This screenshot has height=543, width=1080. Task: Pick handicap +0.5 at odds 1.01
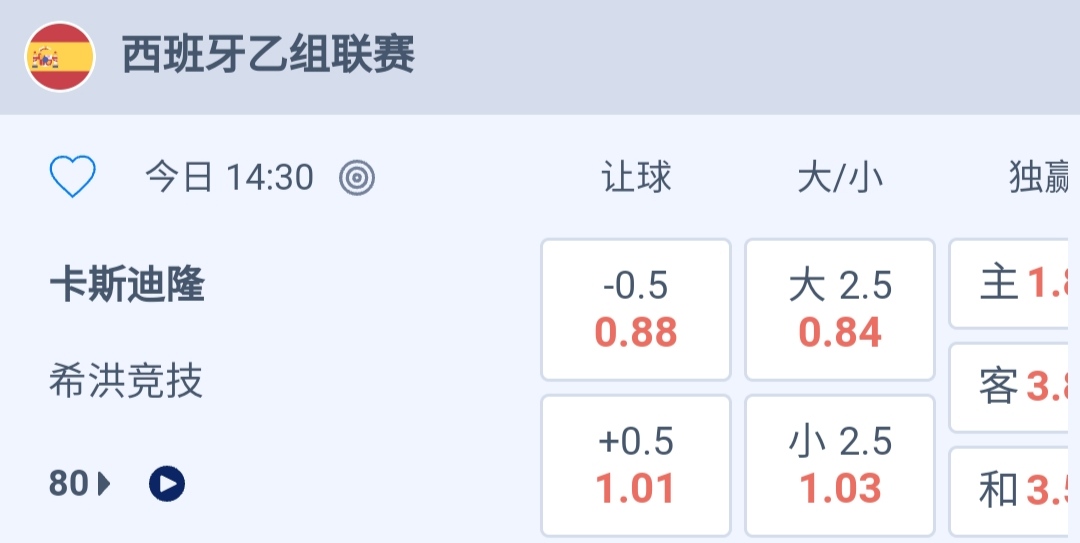[636, 466]
